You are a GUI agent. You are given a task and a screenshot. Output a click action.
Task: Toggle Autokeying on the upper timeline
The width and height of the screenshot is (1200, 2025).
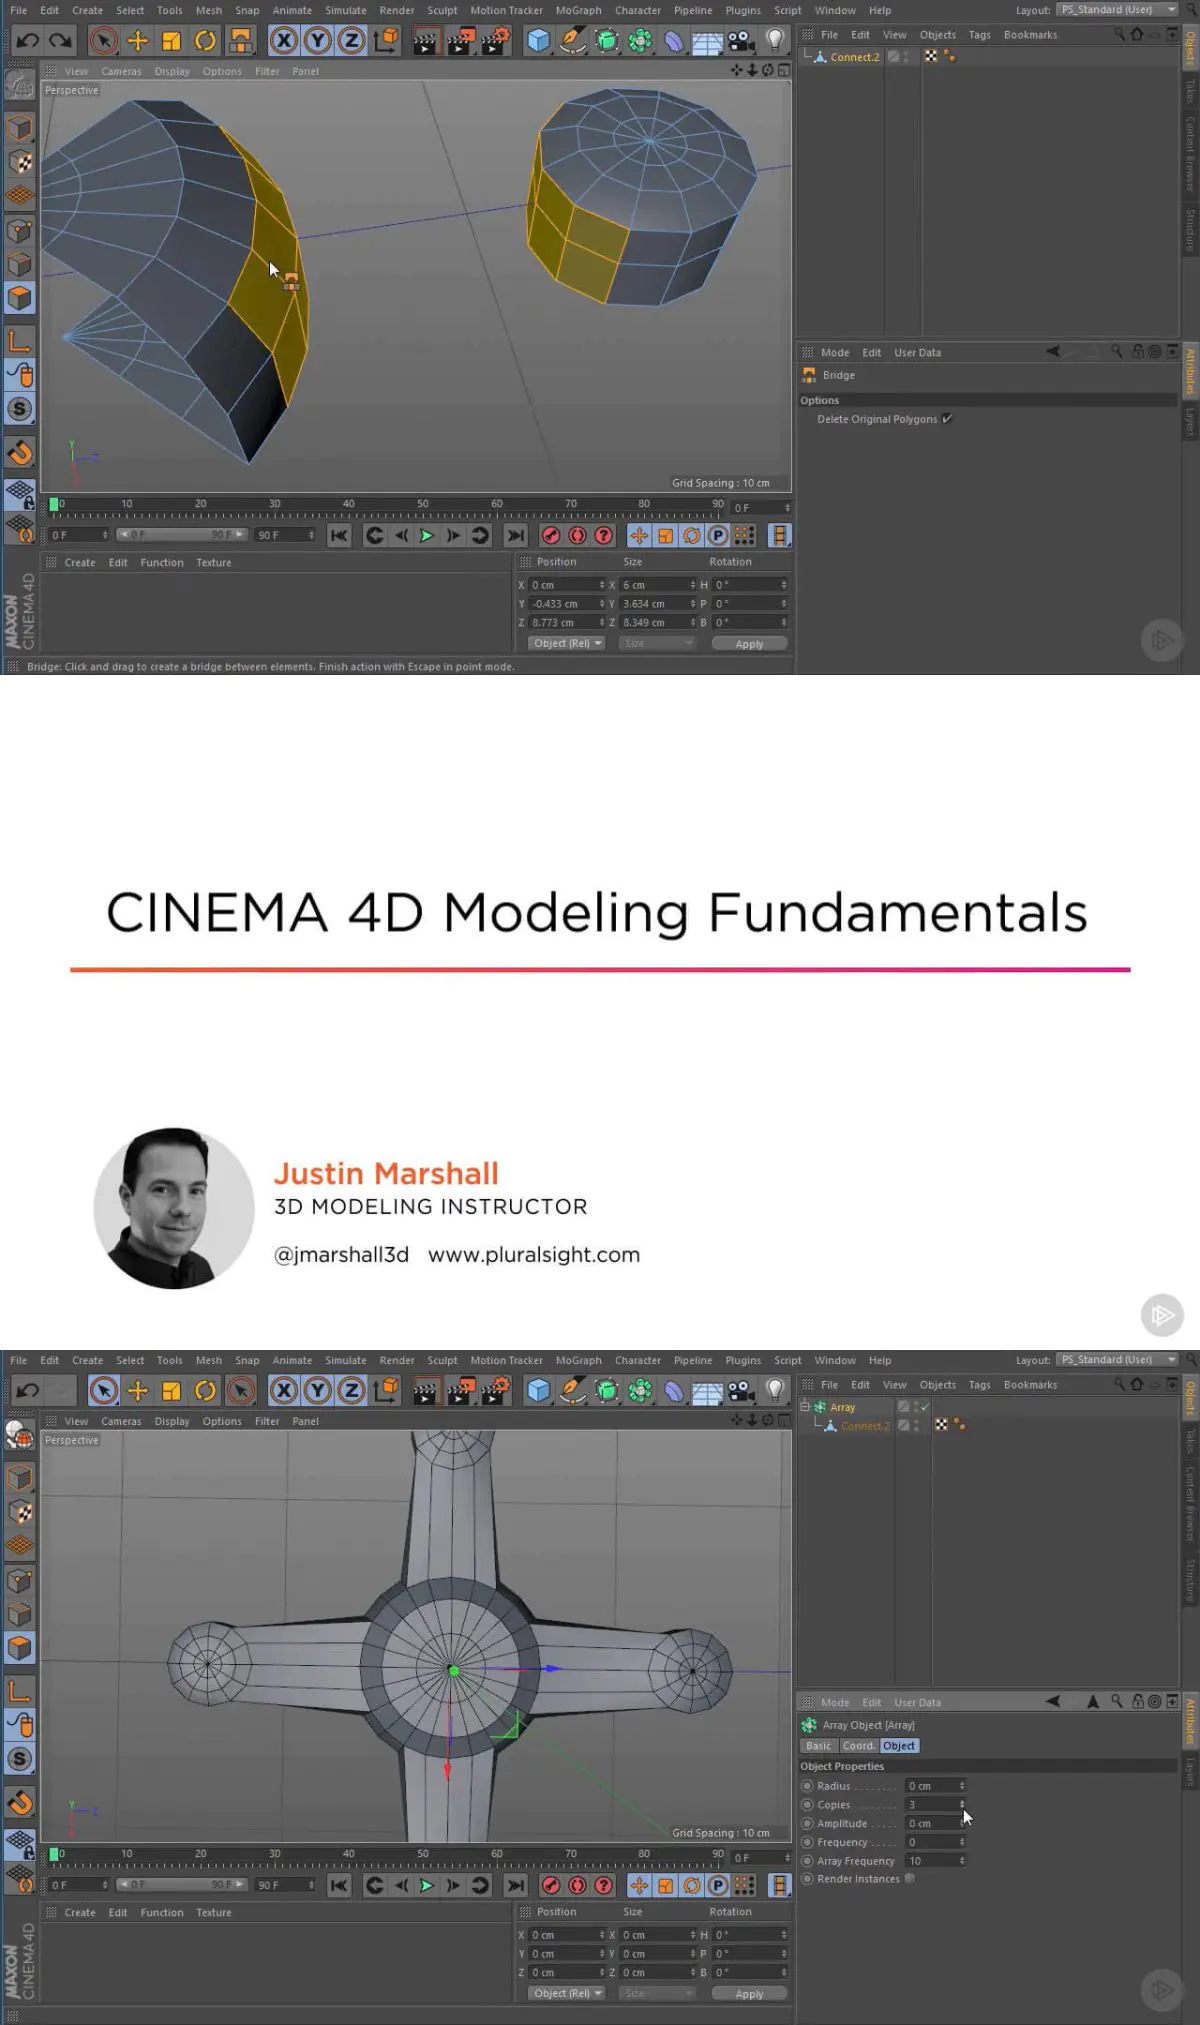point(577,535)
